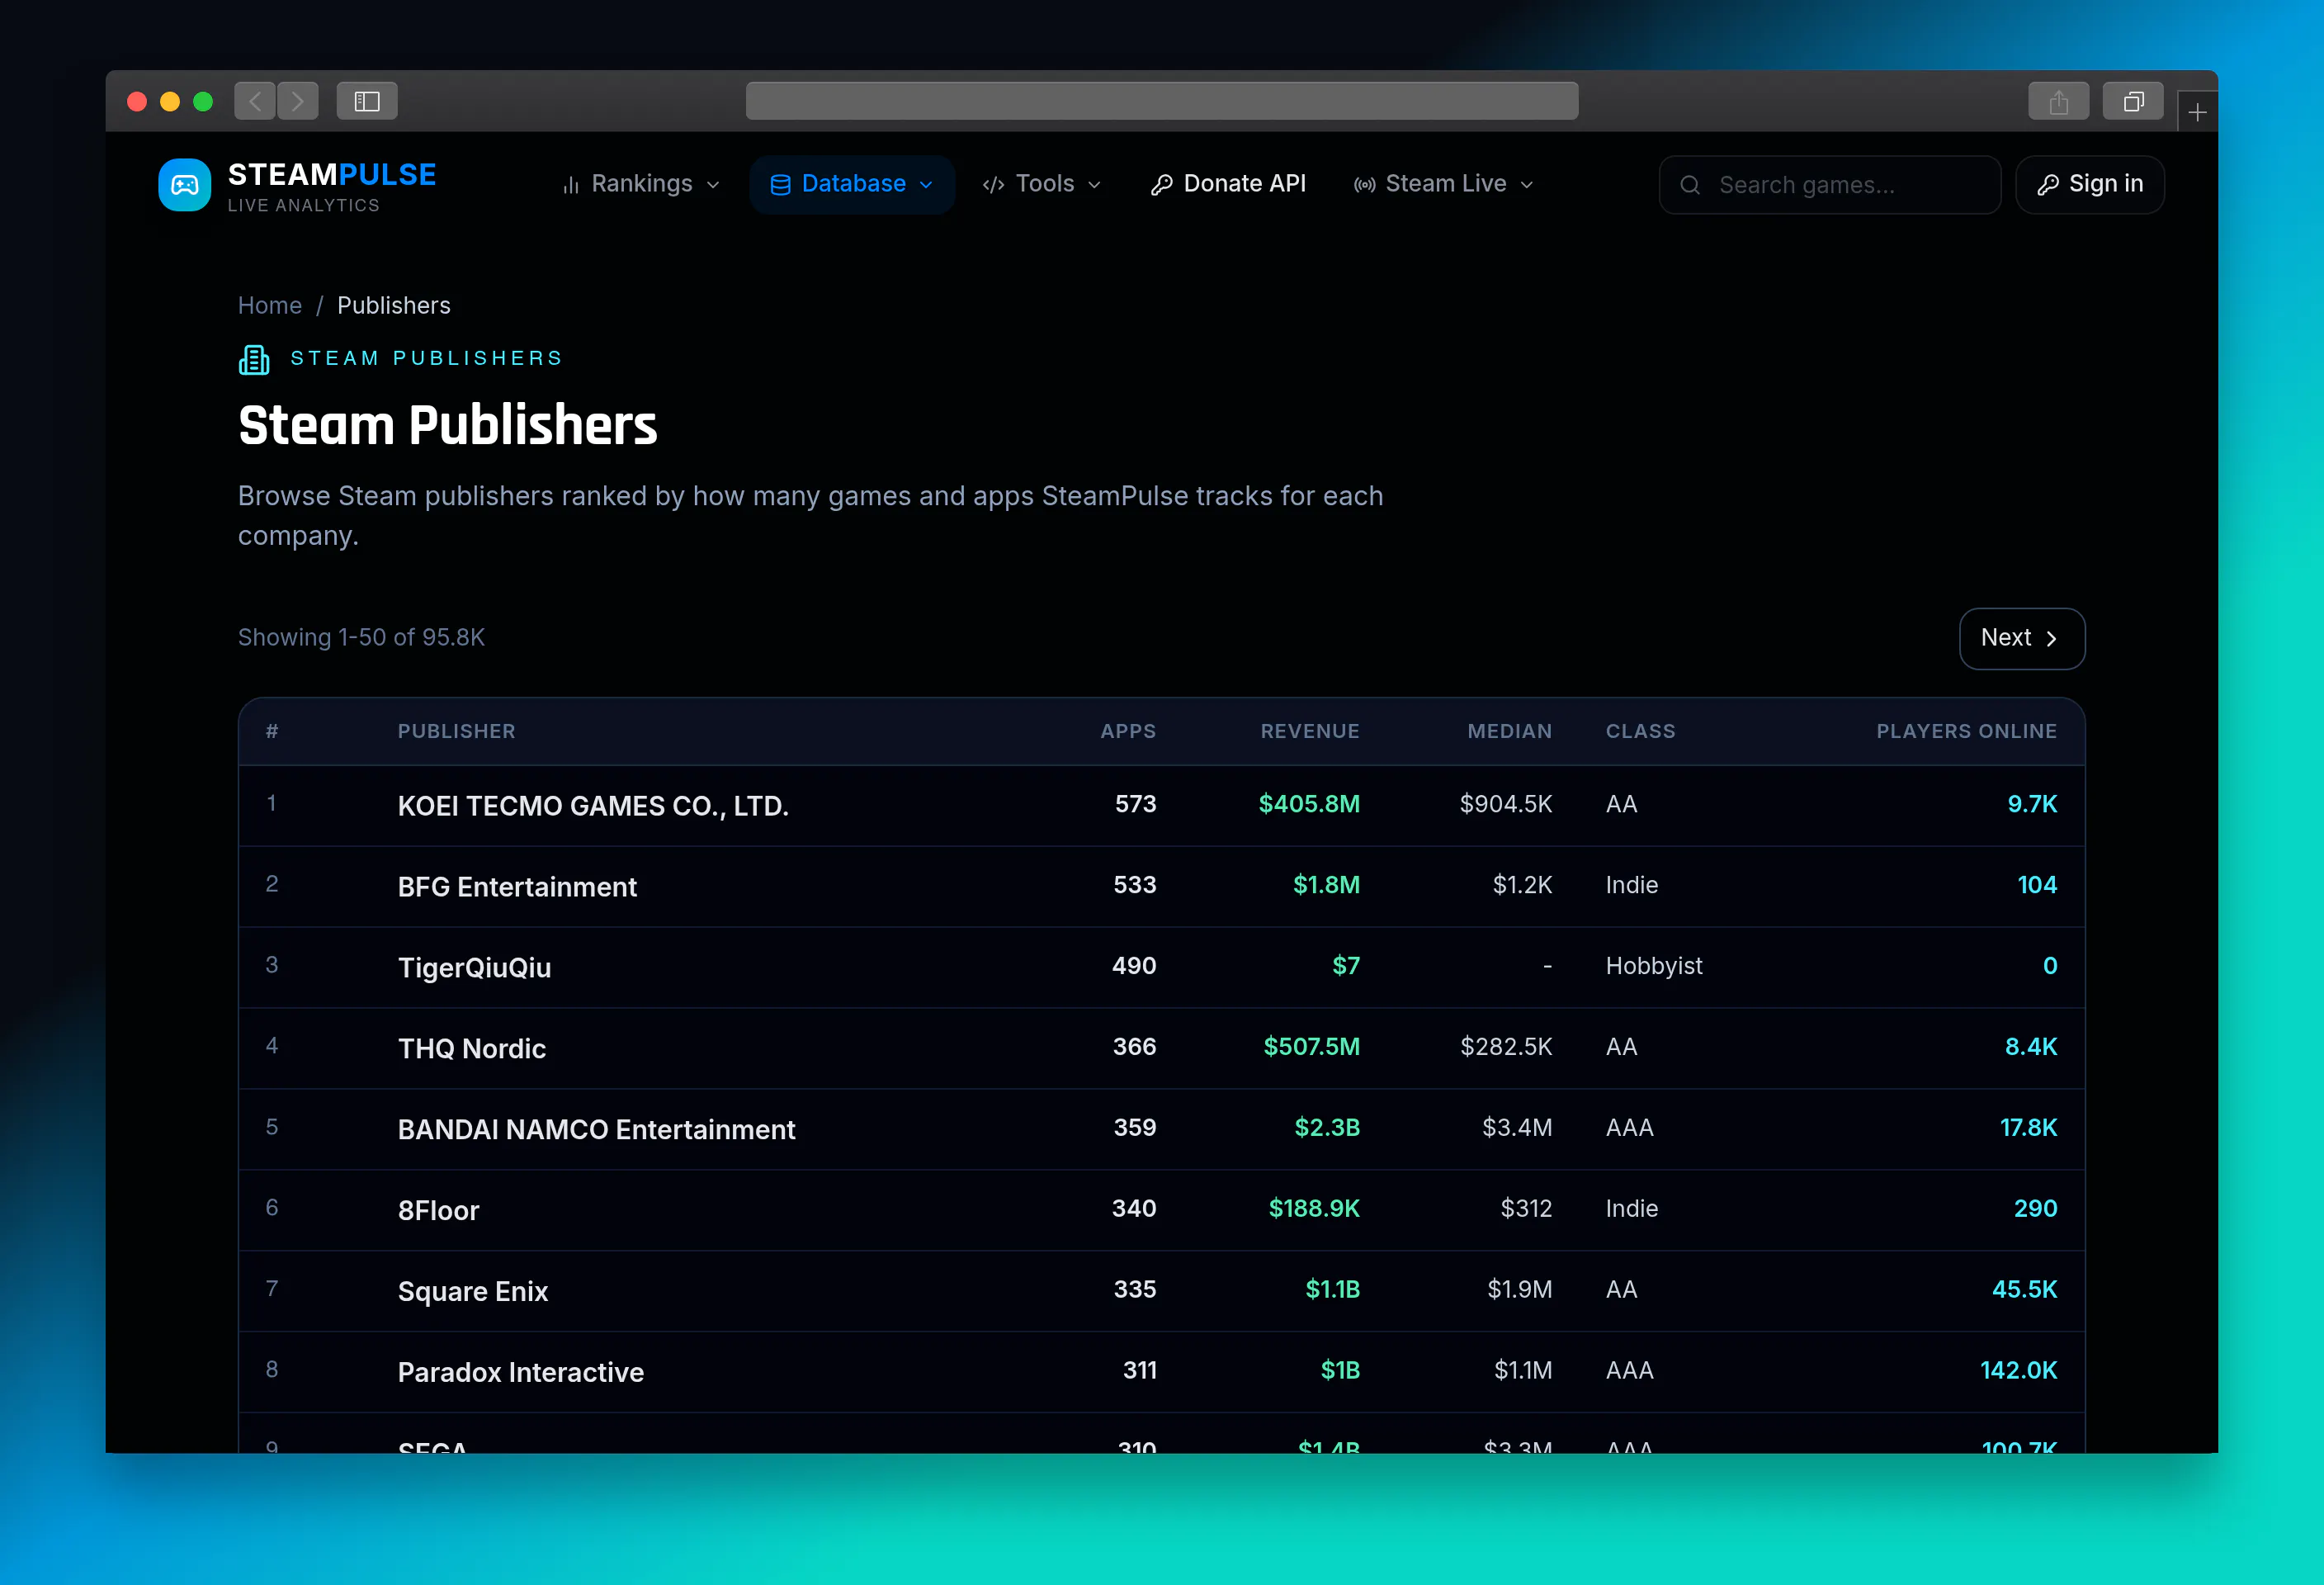Click the MEDIAN column header
This screenshot has height=1585, width=2324.
[1510, 731]
